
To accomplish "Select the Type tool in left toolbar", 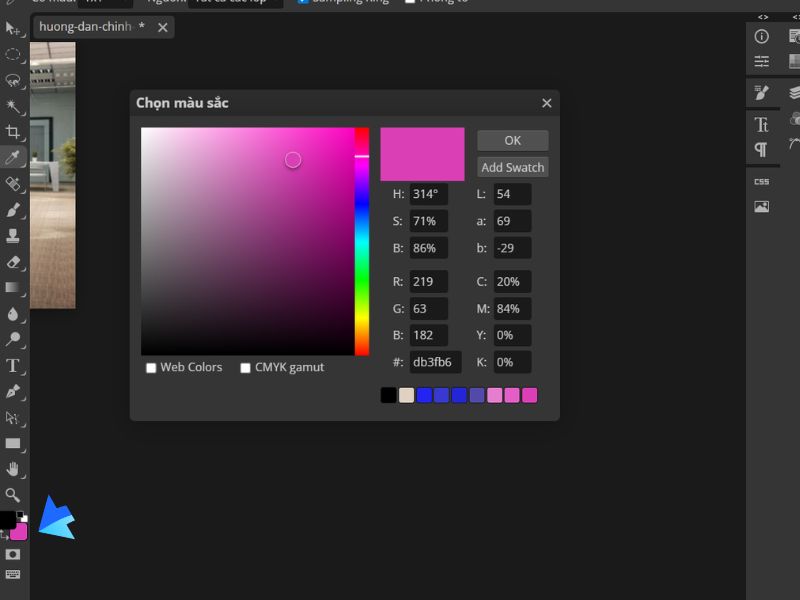I will pos(12,365).
